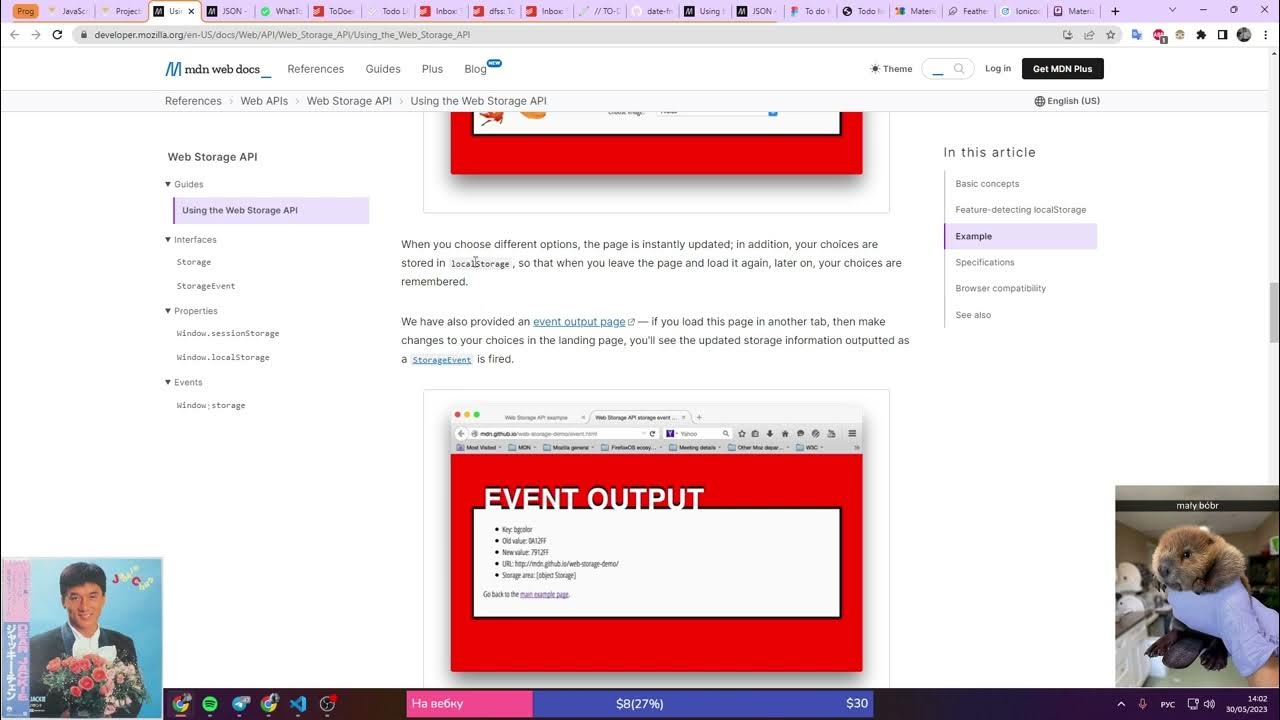Open the English (US) language selector

pos(1067,101)
